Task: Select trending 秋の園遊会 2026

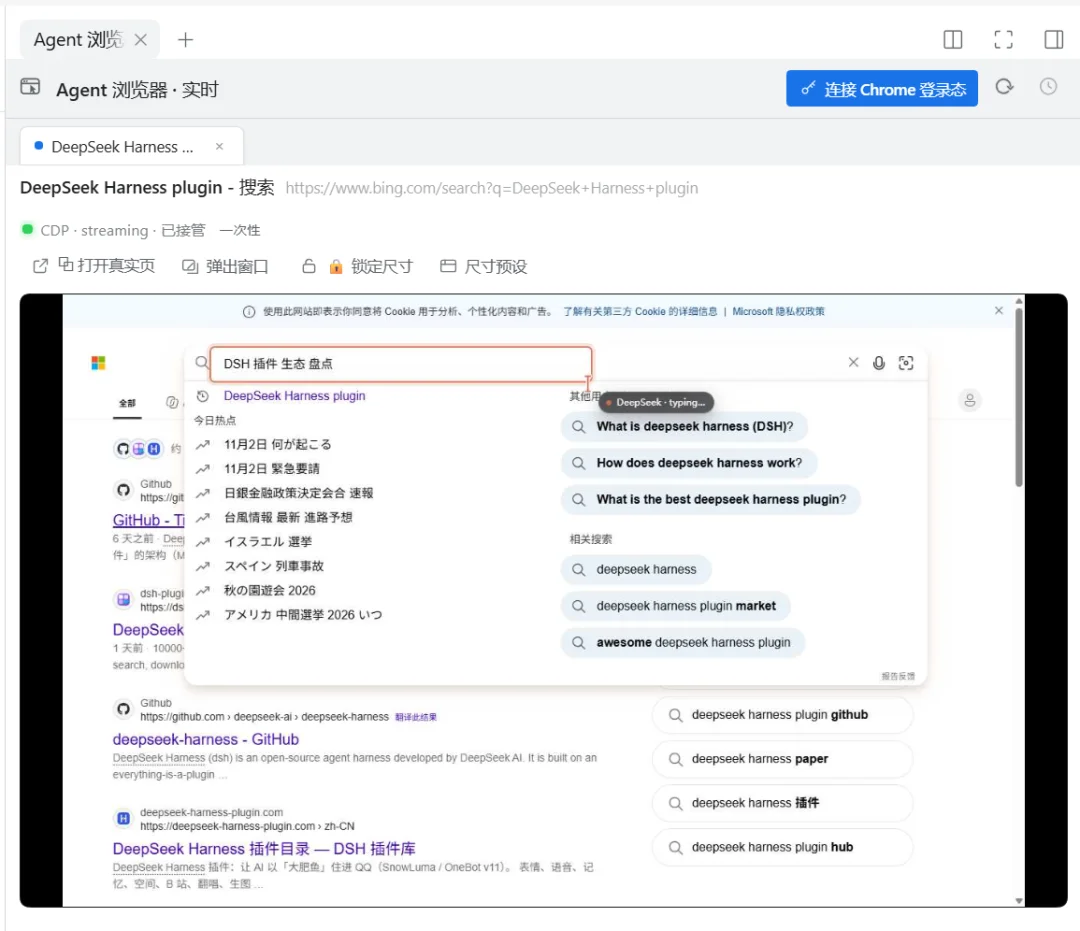Action: (270, 590)
